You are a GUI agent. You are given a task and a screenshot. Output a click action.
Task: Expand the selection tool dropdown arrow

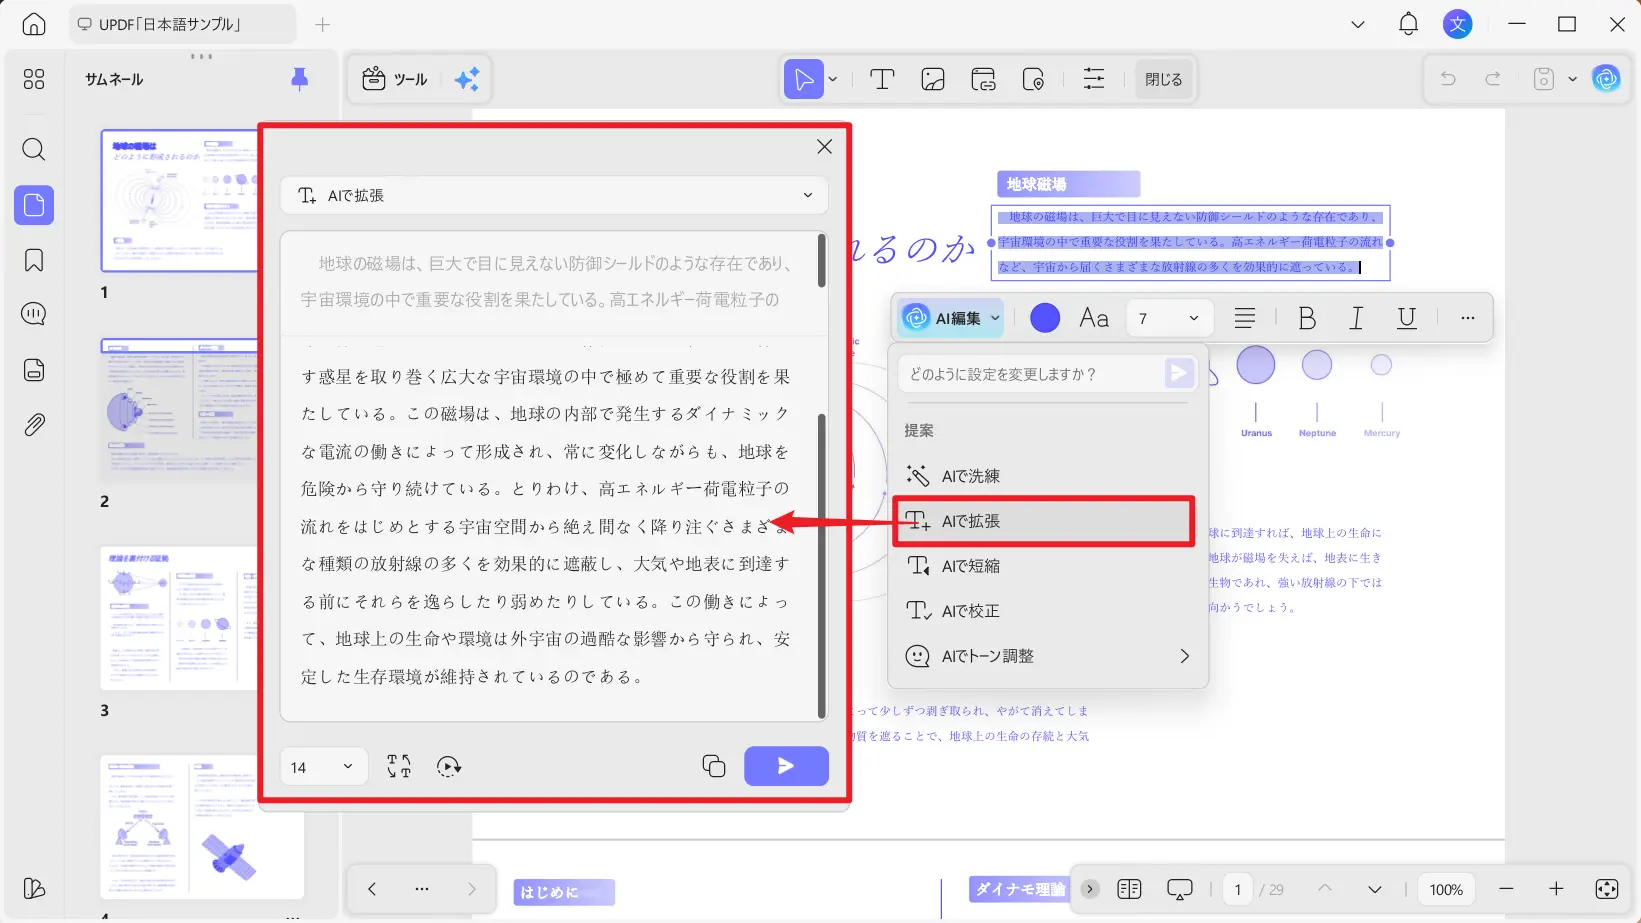tap(830, 79)
